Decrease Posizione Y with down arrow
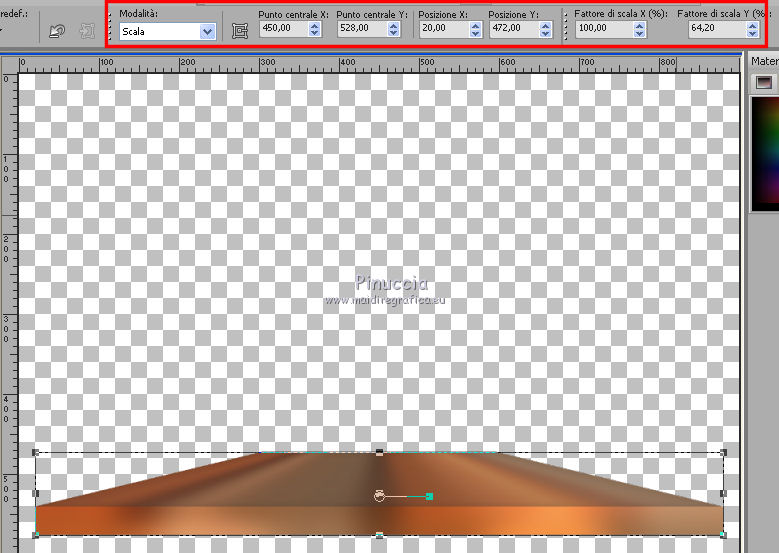Viewport: 779px width, 553px height. 545,33
